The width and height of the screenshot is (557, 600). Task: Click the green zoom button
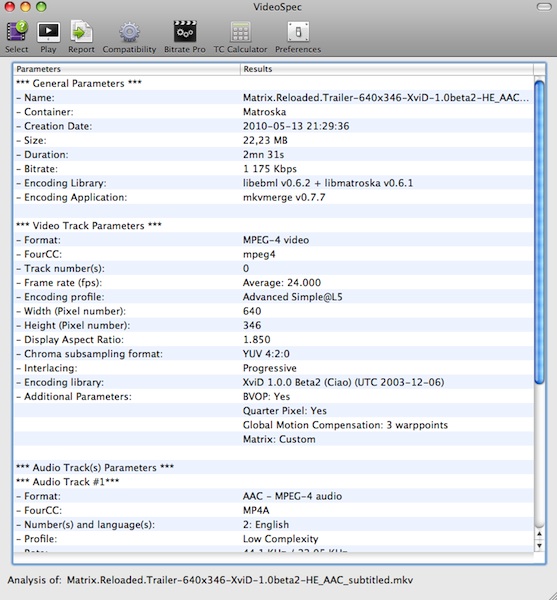pos(41,7)
